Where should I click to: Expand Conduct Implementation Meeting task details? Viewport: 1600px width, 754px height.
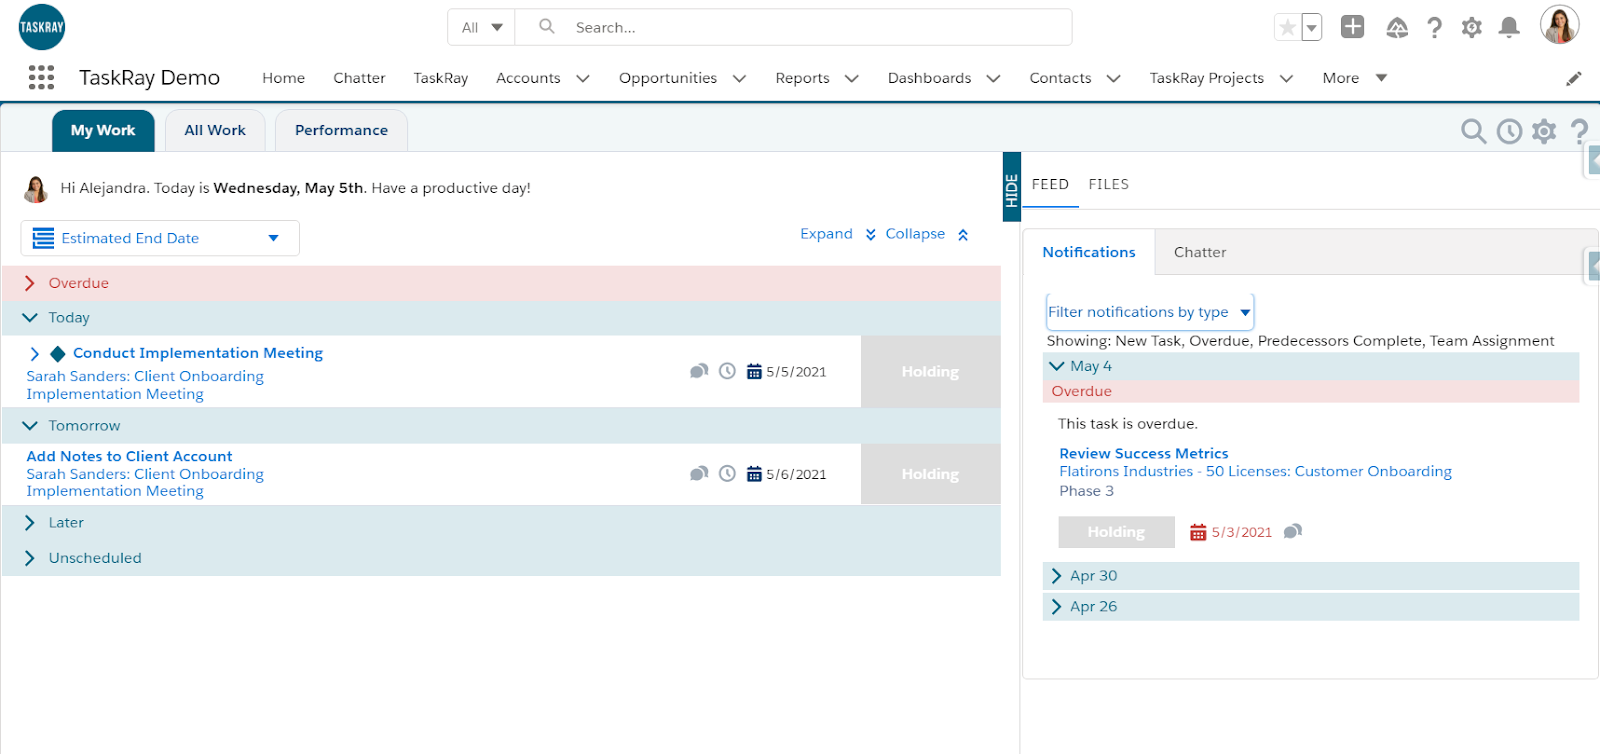tap(35, 353)
